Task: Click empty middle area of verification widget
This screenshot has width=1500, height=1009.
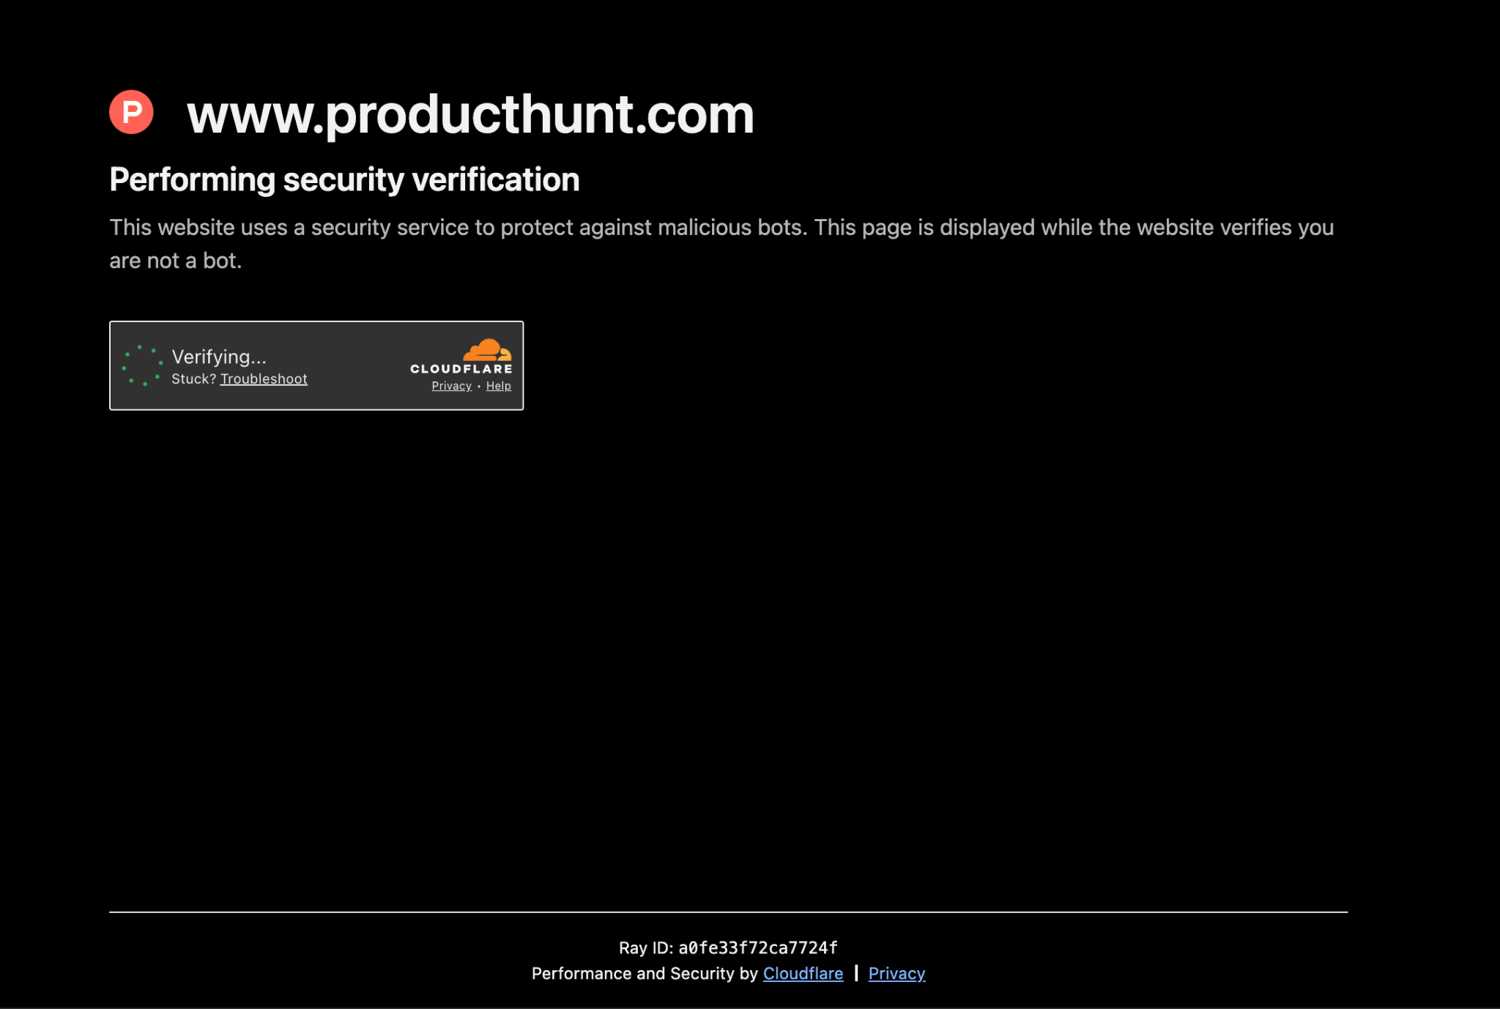Action: tap(355, 366)
